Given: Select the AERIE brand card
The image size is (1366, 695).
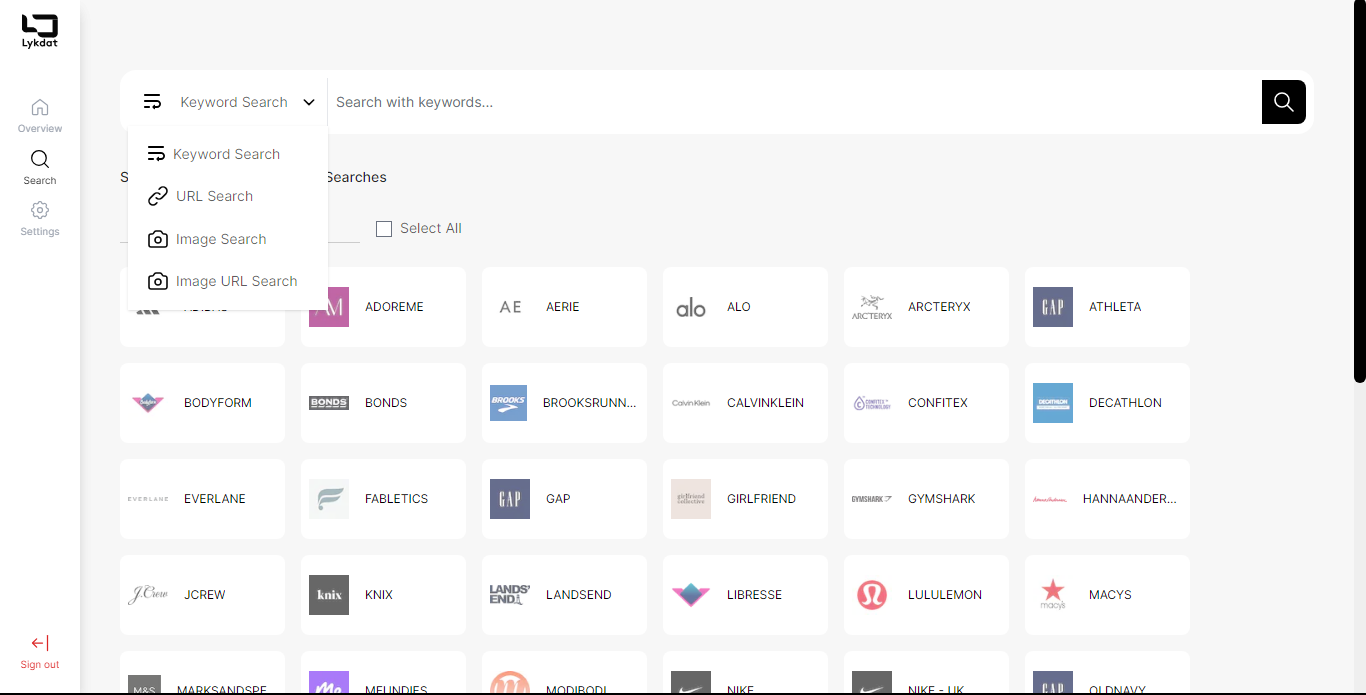Looking at the screenshot, I should tap(564, 307).
